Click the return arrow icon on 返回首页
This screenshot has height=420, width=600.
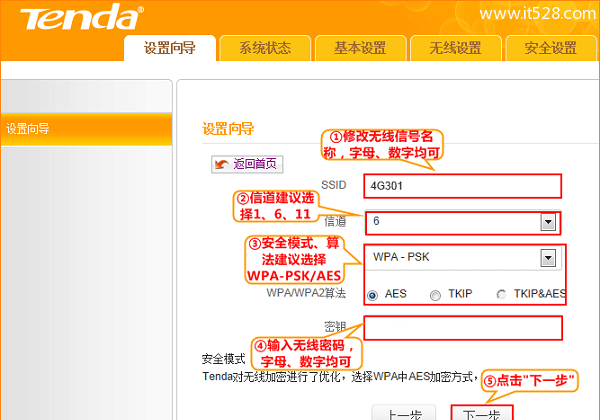tap(222, 164)
